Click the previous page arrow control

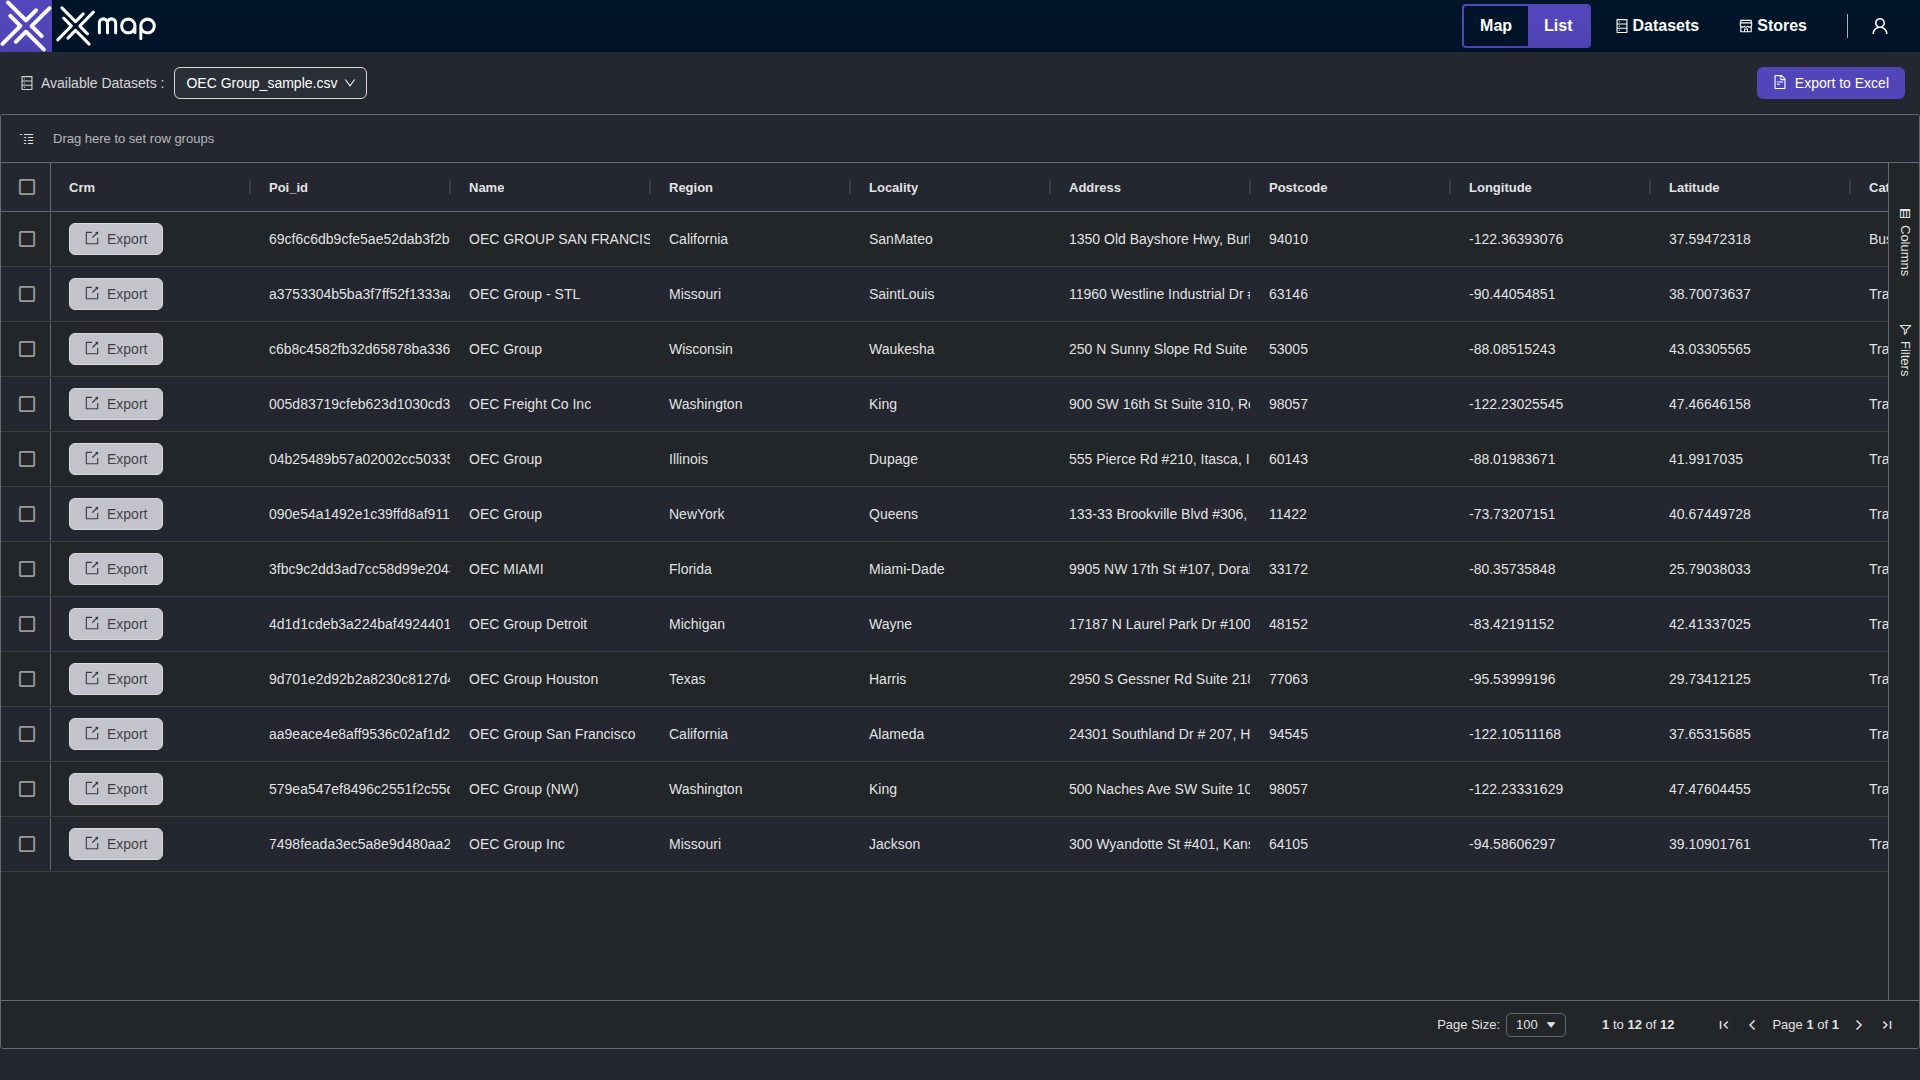[1753, 1025]
